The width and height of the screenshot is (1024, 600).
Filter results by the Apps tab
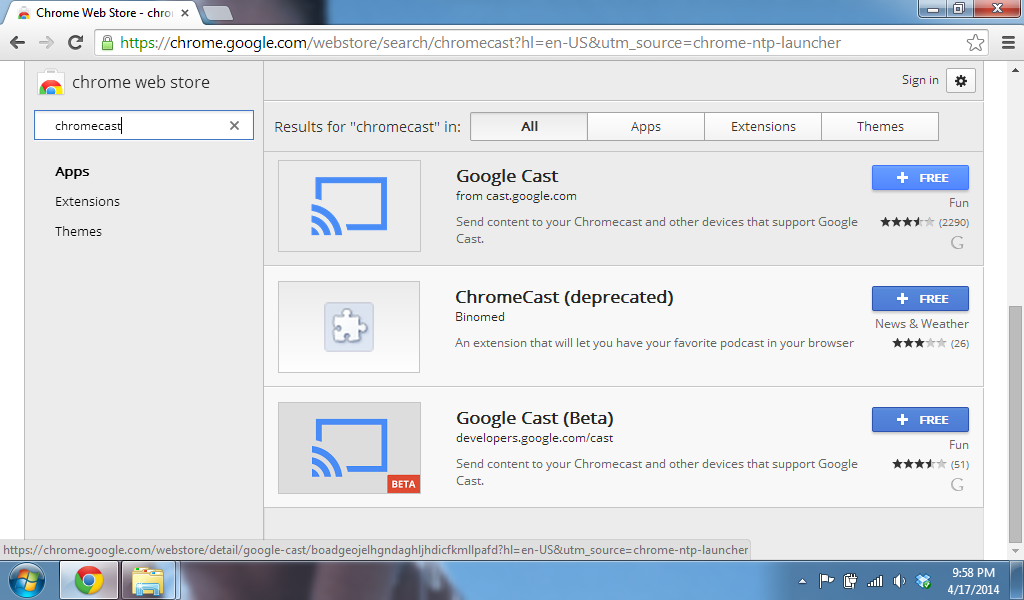click(x=646, y=127)
